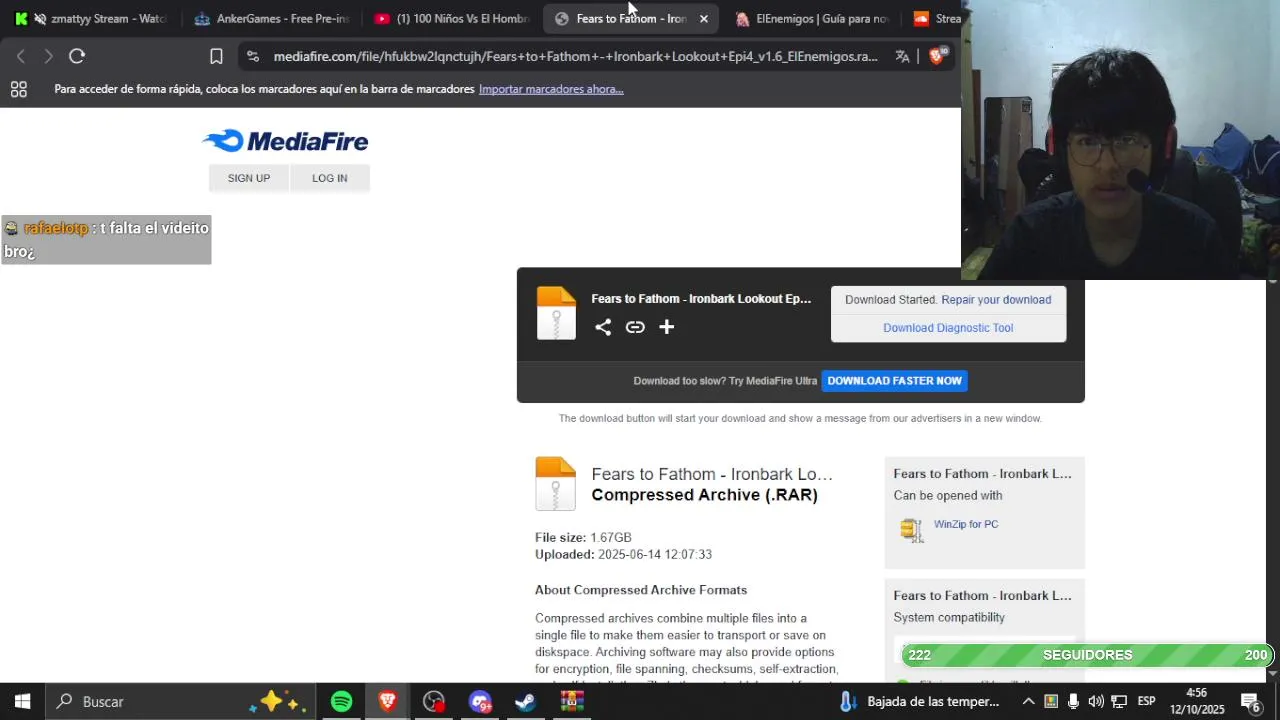Open OBS Studio from the taskbar
This screenshot has height=720, width=1280.
pos(433,701)
